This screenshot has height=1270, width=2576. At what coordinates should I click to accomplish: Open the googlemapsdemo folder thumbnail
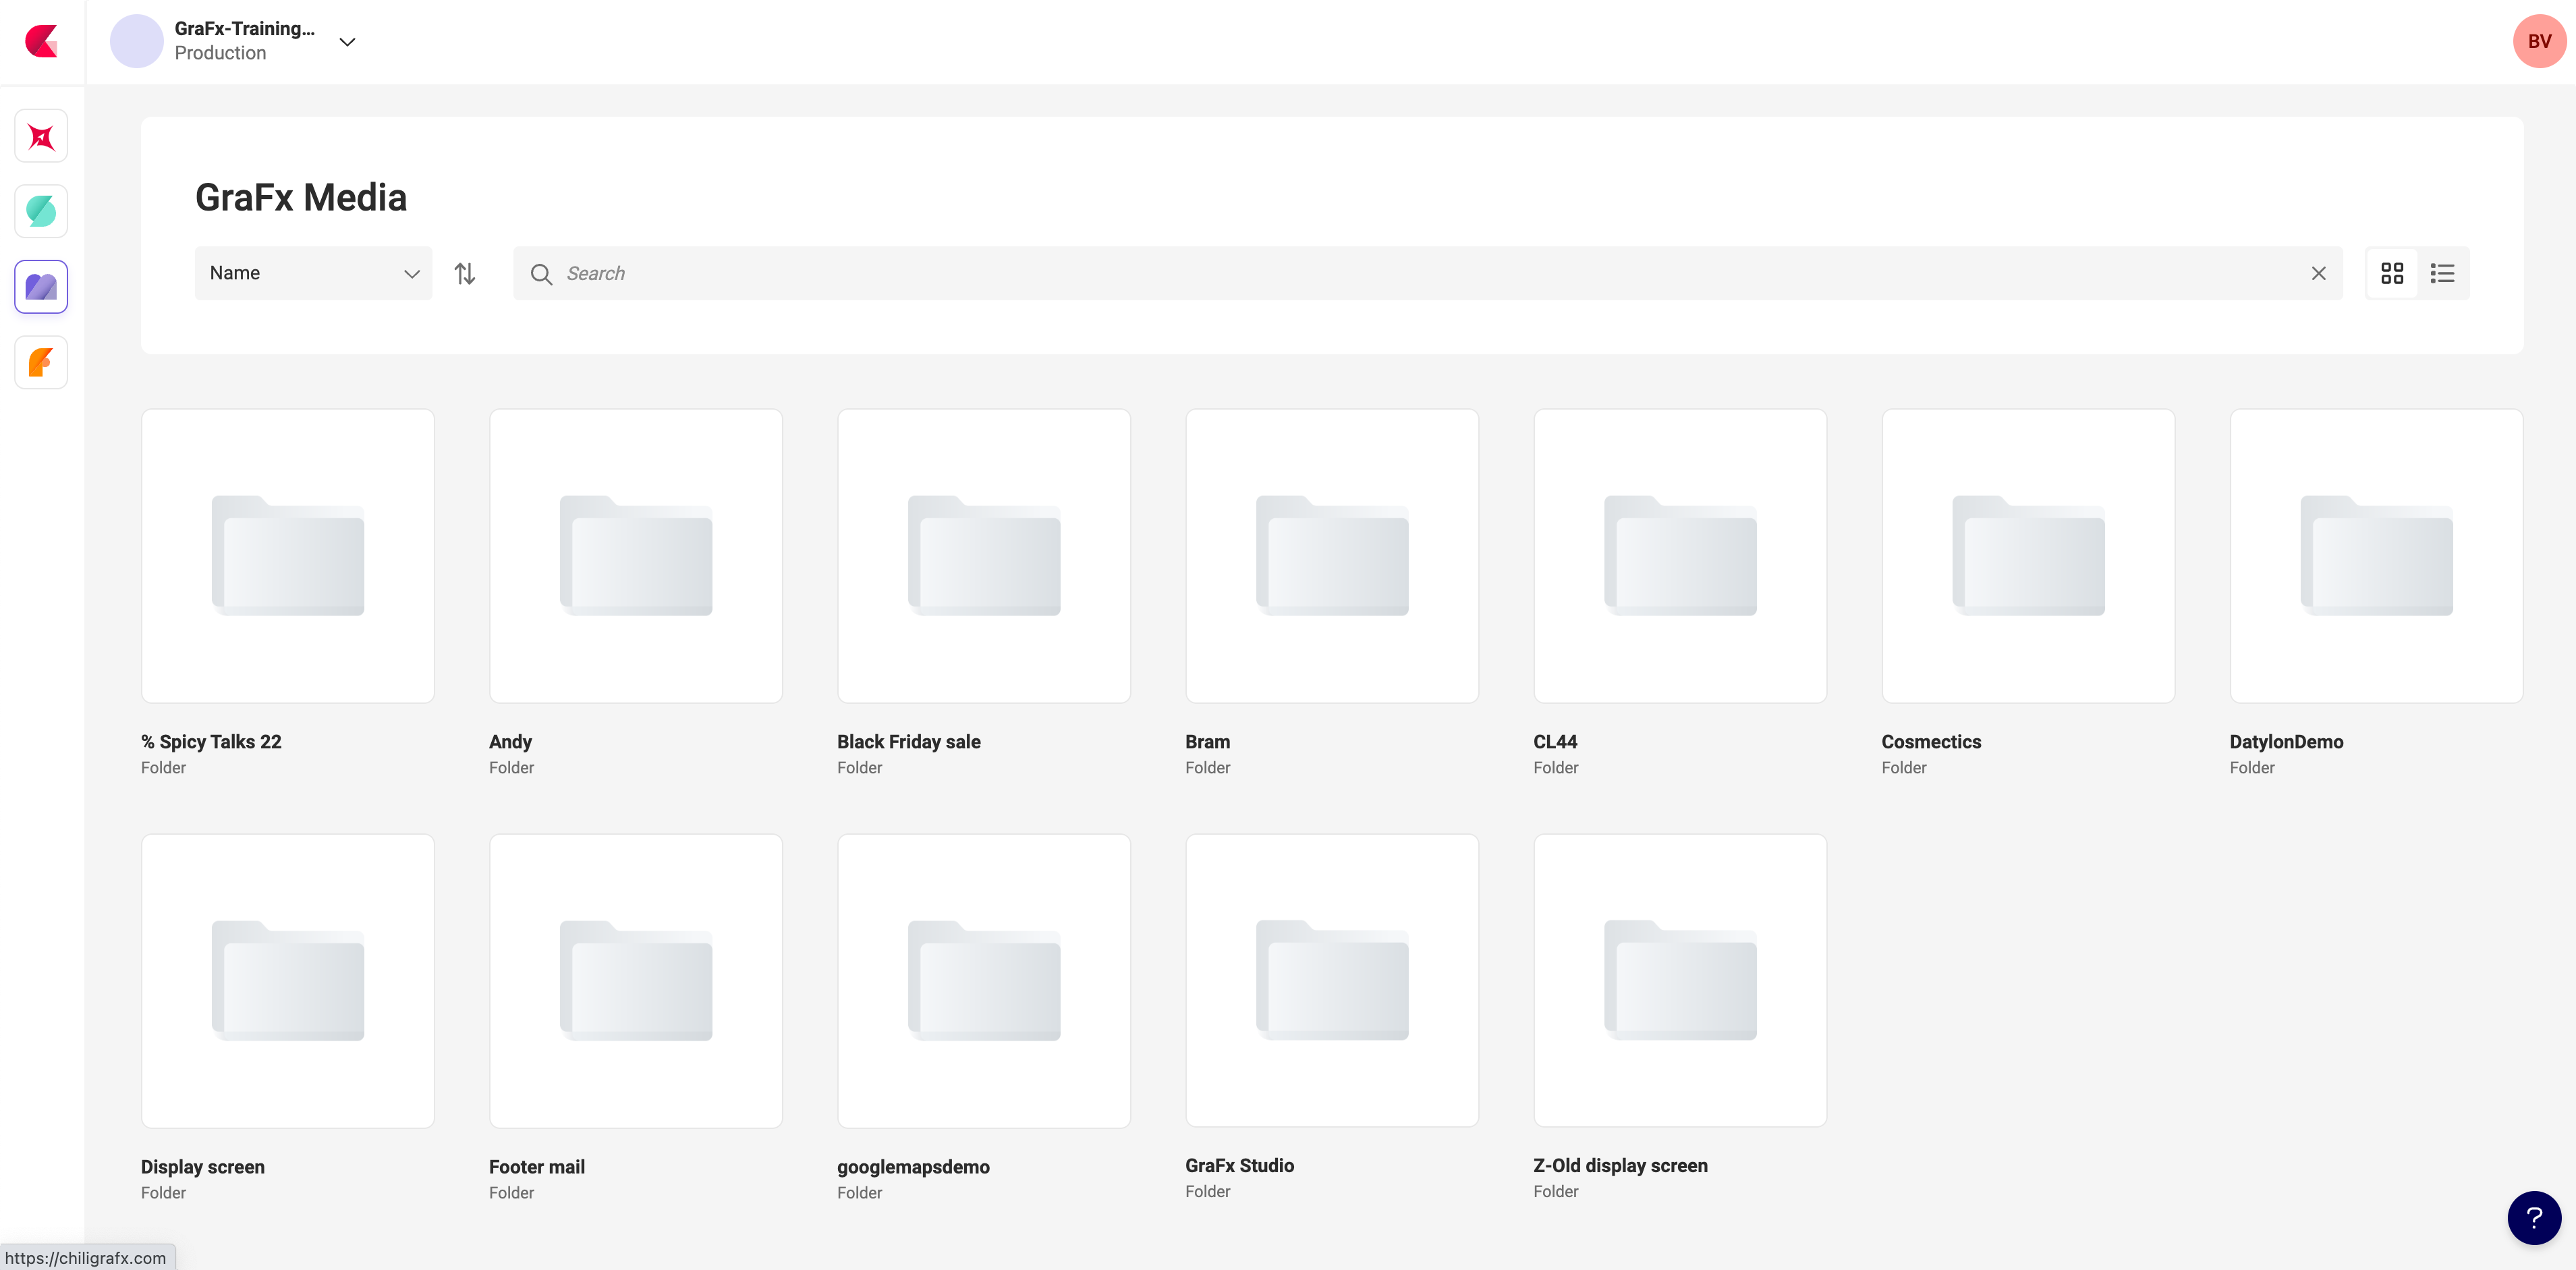[984, 981]
